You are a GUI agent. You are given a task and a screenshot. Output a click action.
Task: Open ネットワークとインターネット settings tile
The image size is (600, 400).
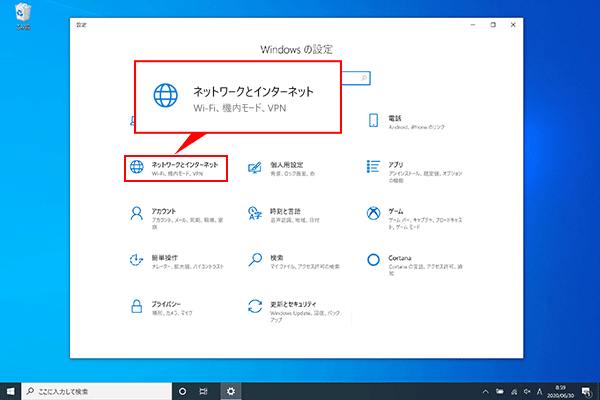click(175, 167)
